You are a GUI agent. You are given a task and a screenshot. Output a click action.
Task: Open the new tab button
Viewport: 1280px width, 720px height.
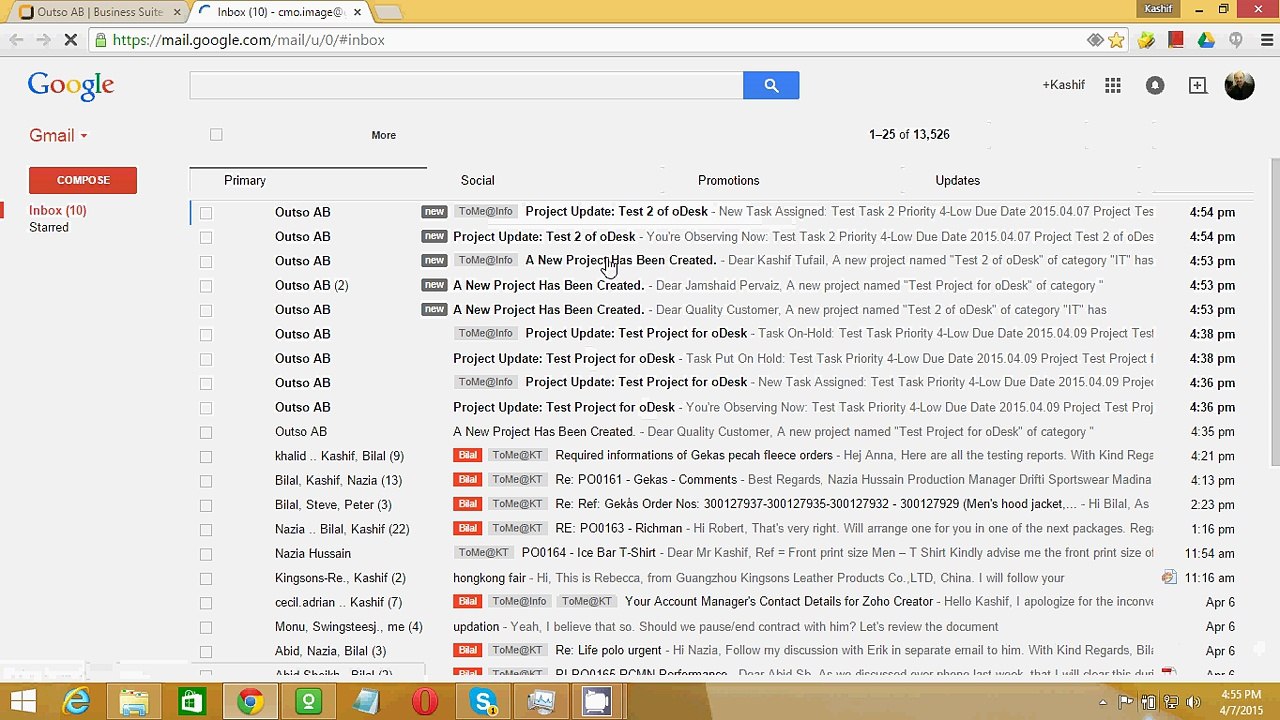pyautogui.click(x=387, y=12)
